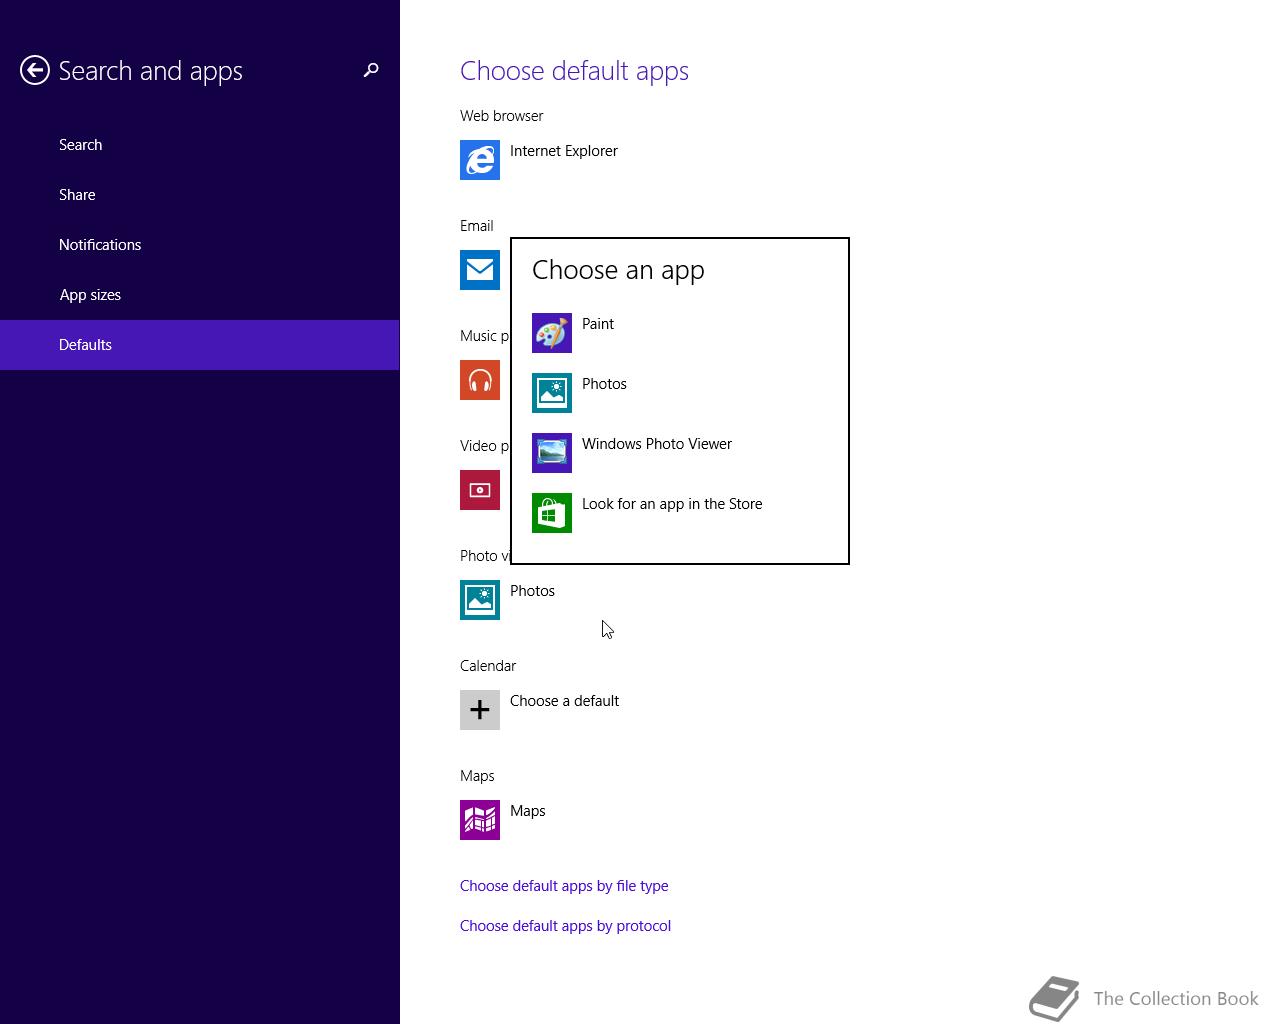This screenshot has height=1024, width=1280.
Task: Click the Music headphones icon
Action: coord(480,380)
